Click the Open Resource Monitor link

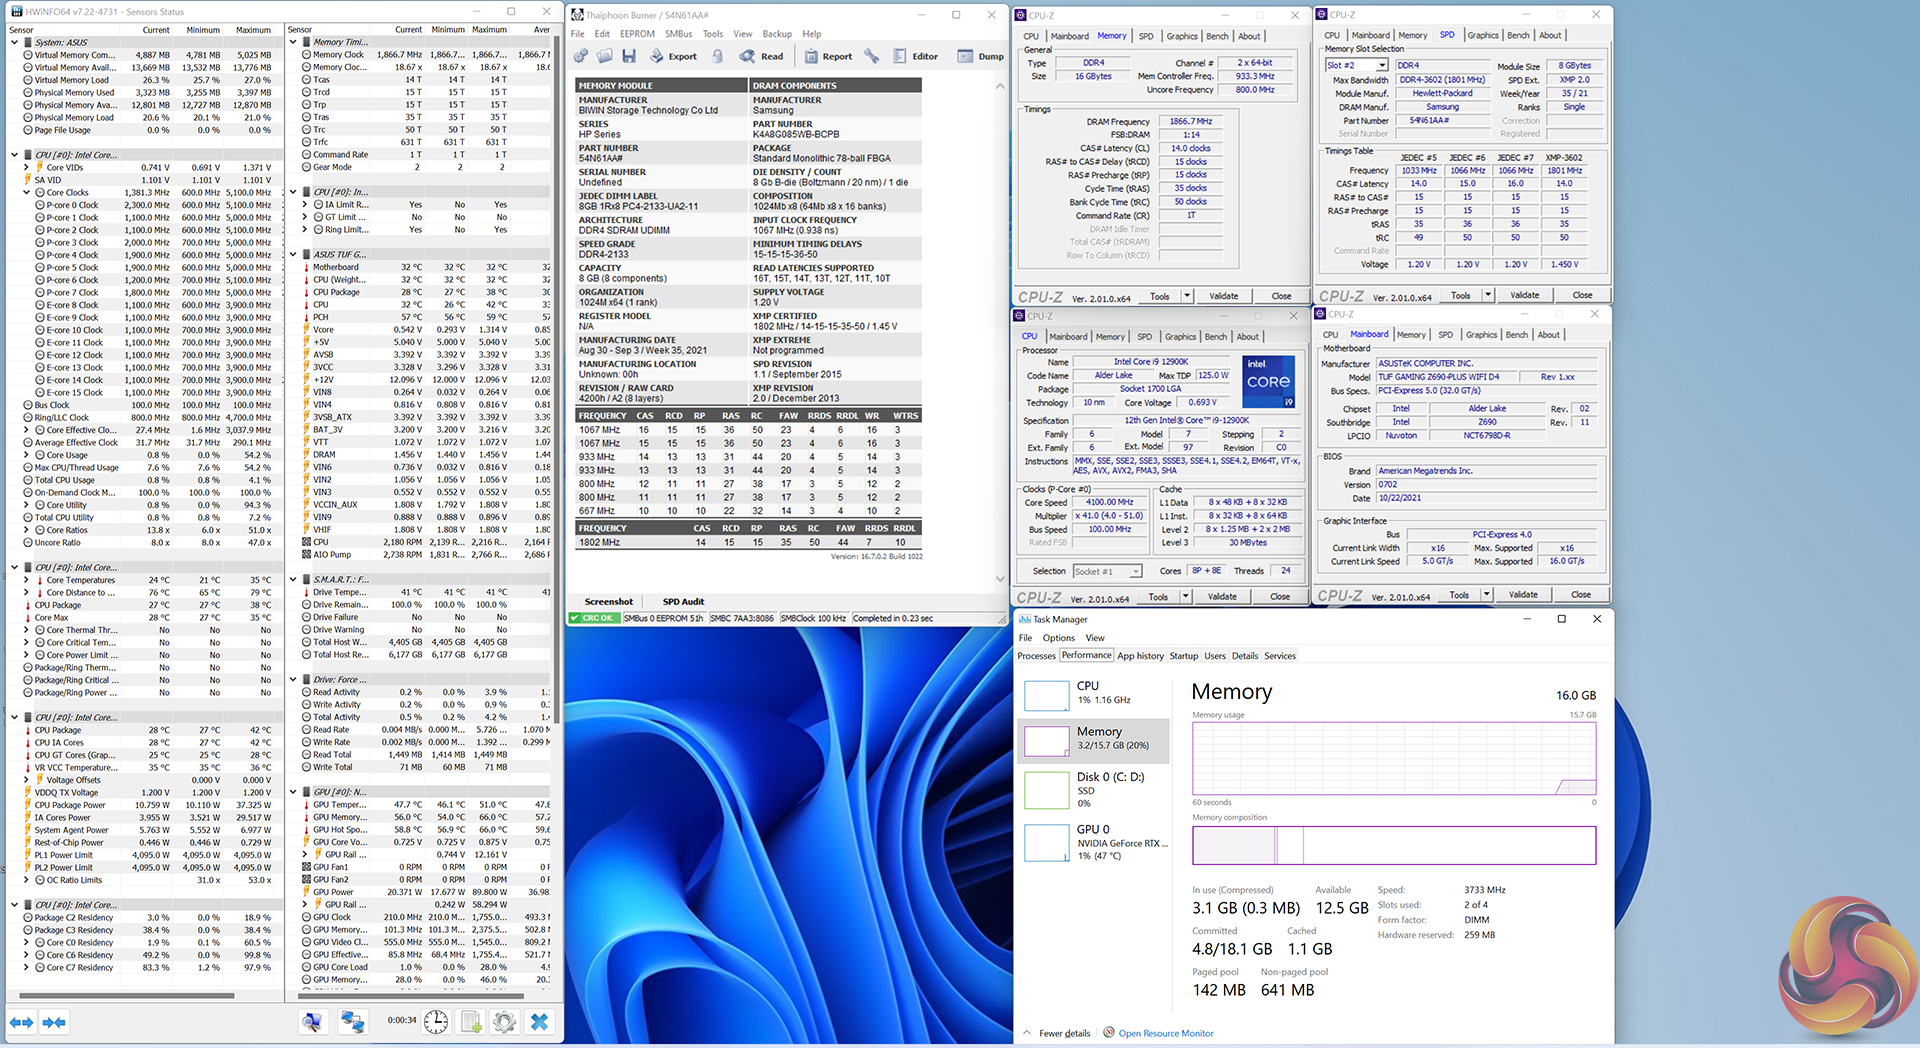(x=1165, y=1033)
